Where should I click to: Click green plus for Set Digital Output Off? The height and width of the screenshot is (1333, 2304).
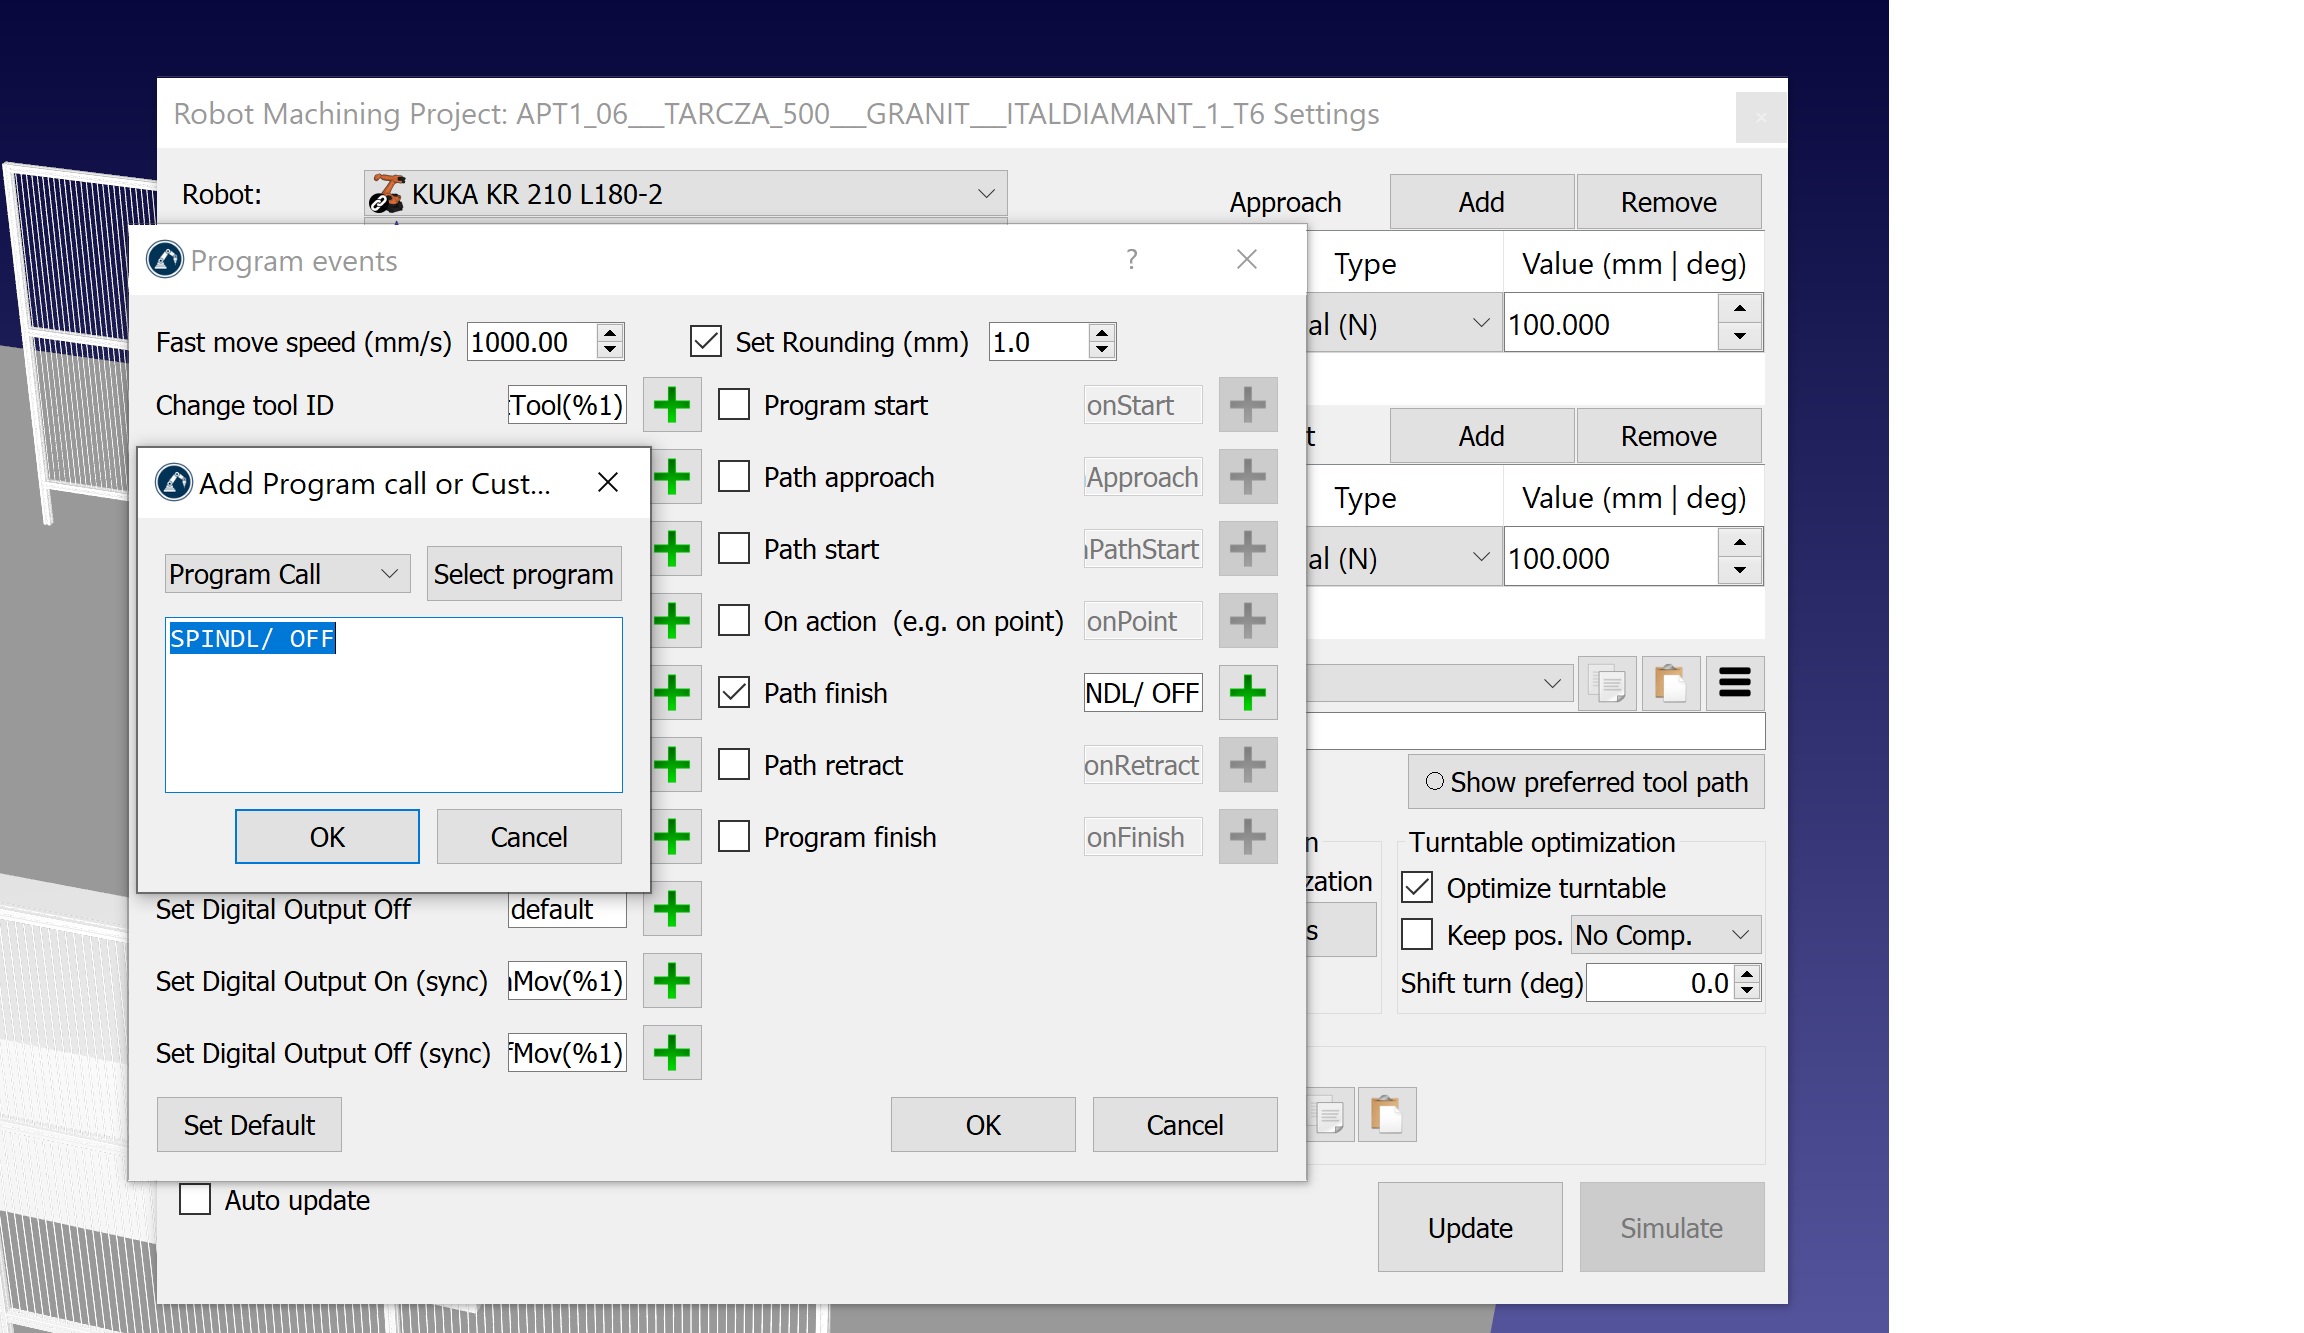tap(671, 909)
